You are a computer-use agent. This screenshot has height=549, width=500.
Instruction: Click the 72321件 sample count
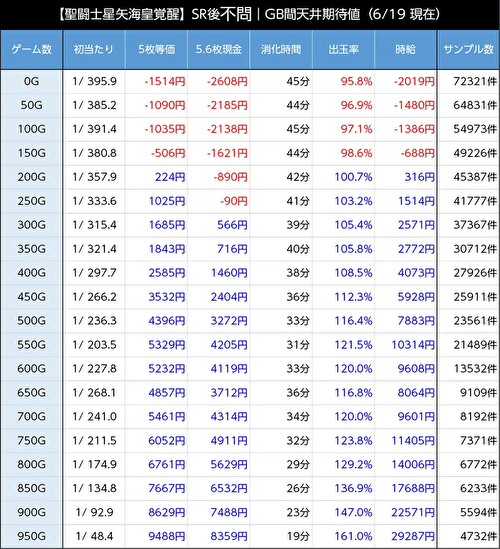click(475, 82)
